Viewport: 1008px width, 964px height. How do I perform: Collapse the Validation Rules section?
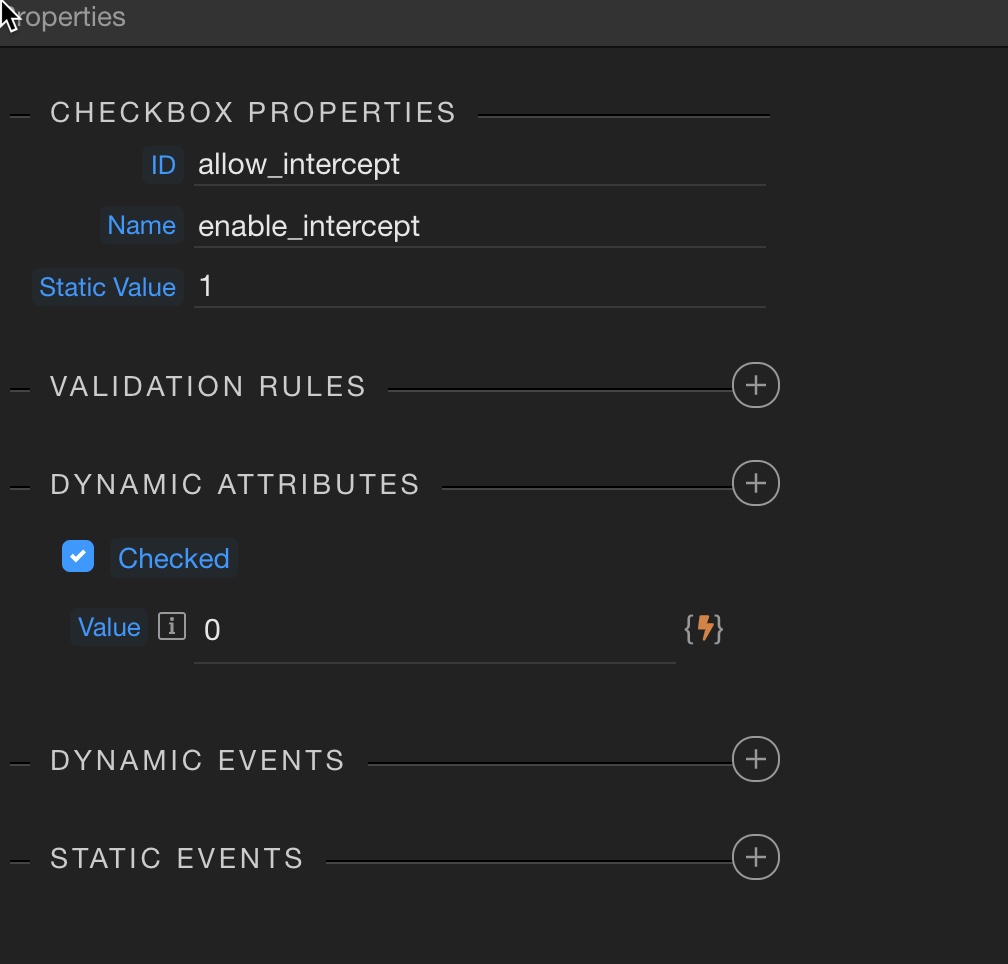coord(20,389)
